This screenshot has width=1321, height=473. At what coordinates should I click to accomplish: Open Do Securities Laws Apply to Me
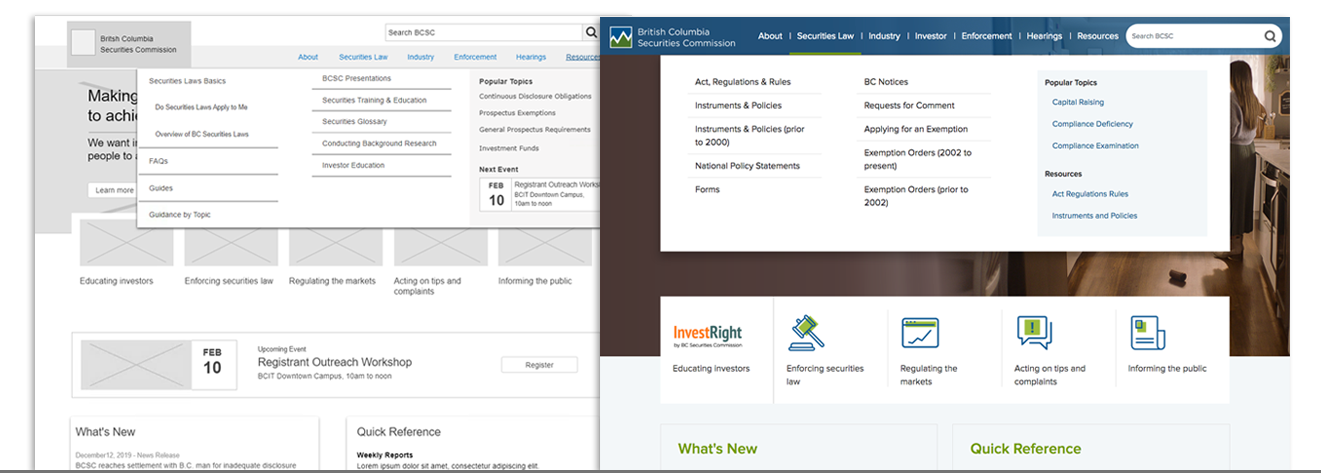[201, 107]
